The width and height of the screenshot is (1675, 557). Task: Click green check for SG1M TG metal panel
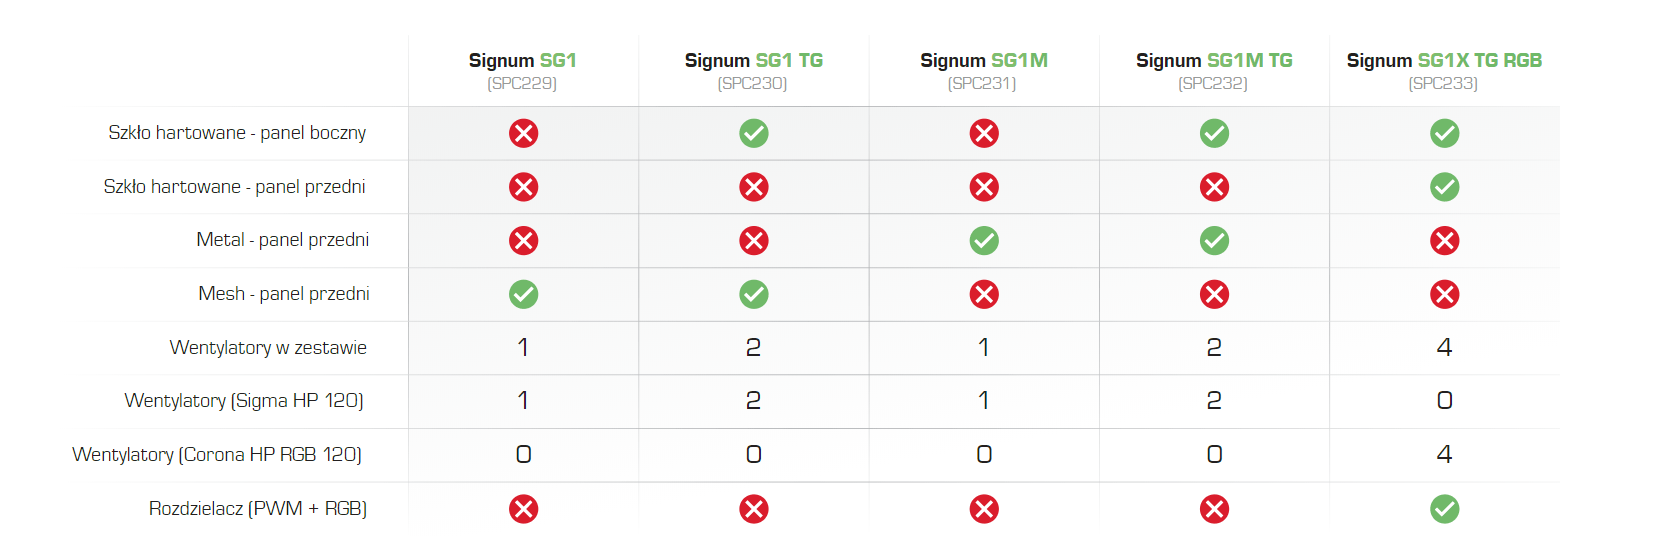tap(1214, 240)
